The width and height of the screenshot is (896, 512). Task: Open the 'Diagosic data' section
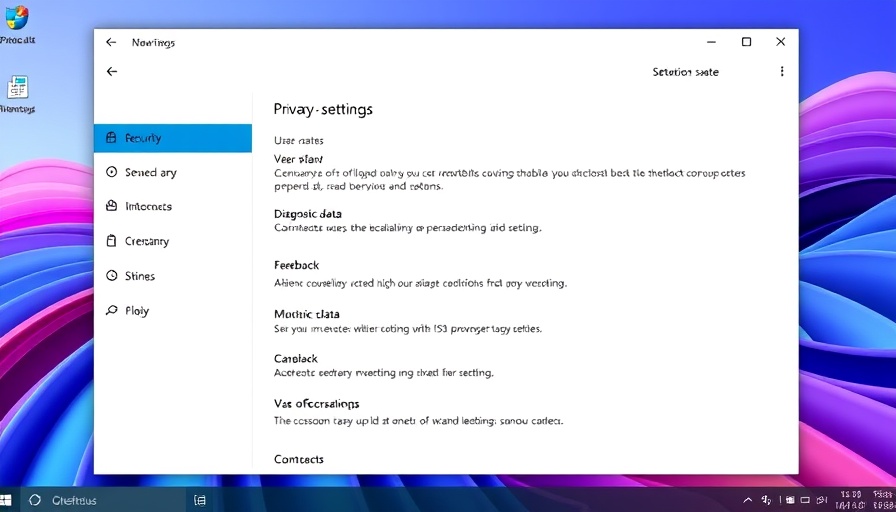307,214
